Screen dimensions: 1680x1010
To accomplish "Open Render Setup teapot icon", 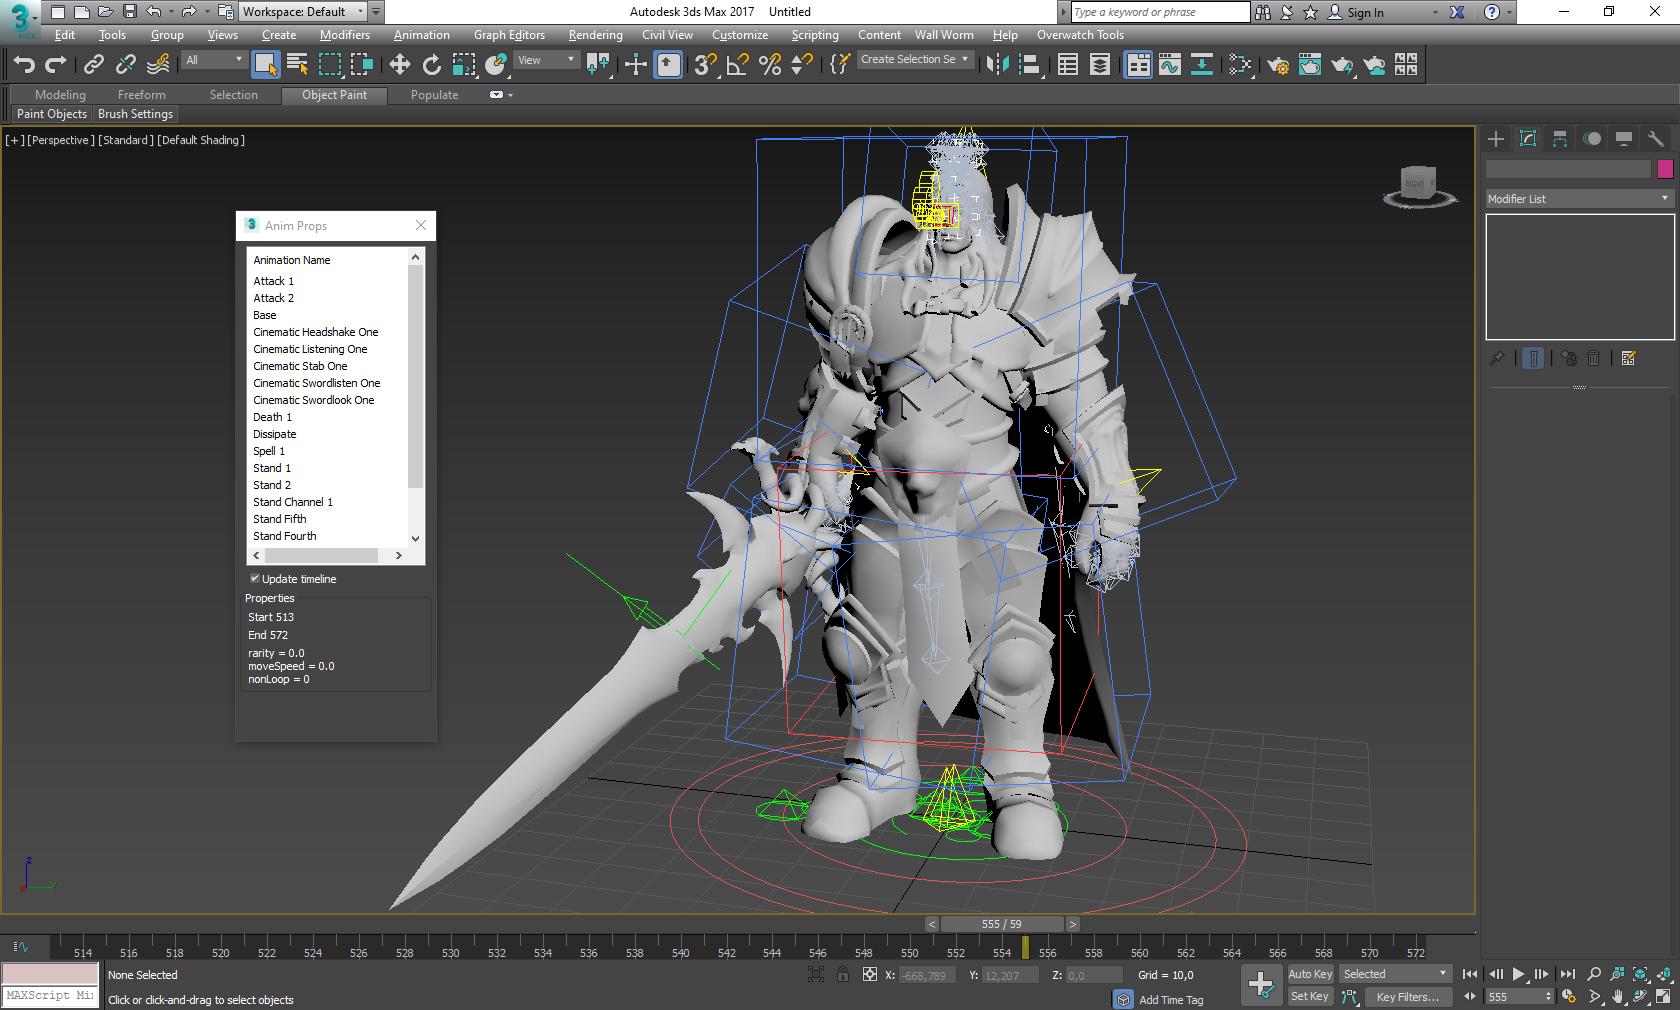I will (1278, 65).
